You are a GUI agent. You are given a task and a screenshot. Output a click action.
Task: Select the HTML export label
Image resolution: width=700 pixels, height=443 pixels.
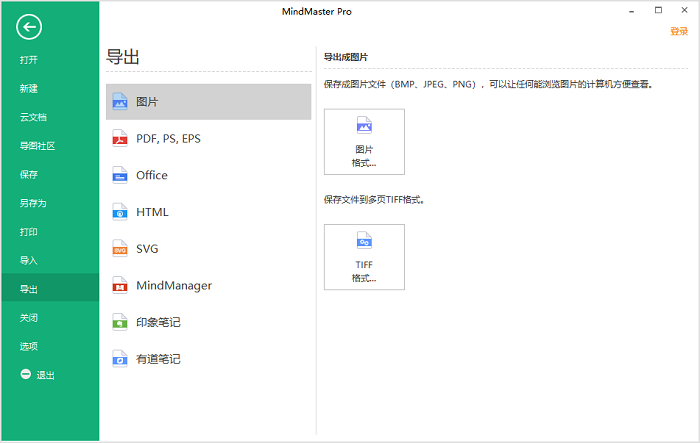[x=152, y=212]
